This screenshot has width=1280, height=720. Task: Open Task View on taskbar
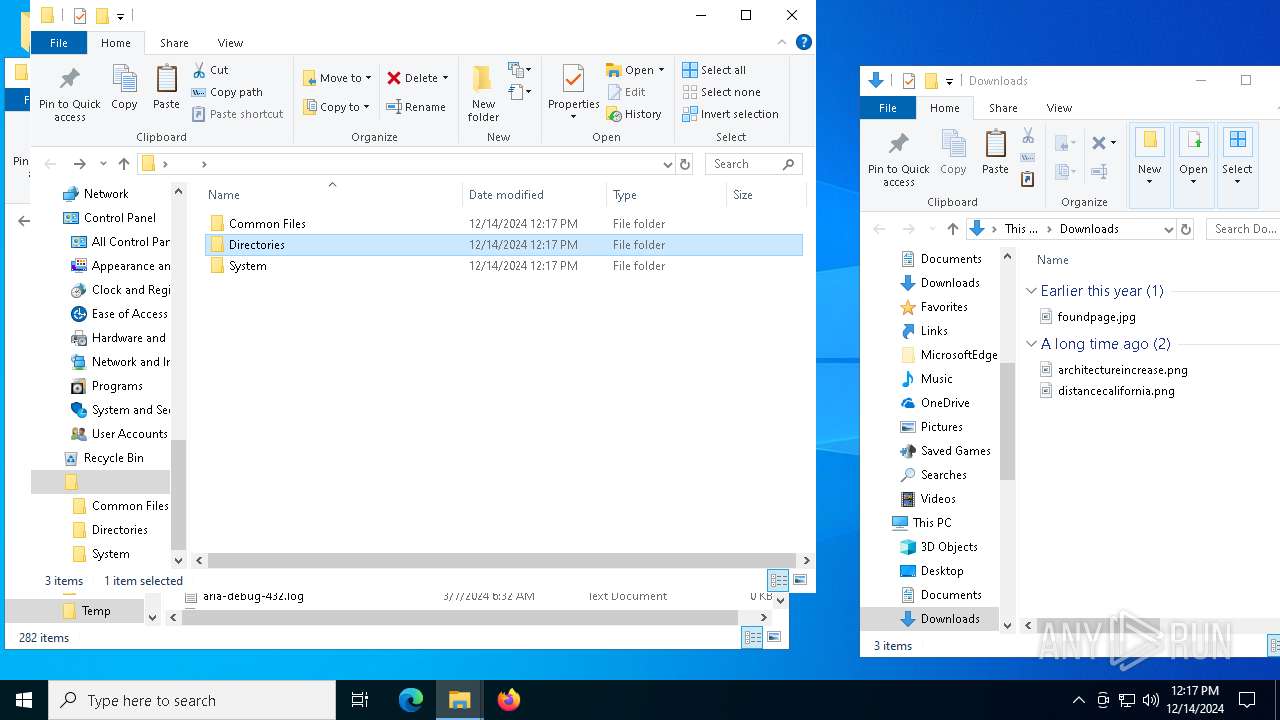coord(360,700)
